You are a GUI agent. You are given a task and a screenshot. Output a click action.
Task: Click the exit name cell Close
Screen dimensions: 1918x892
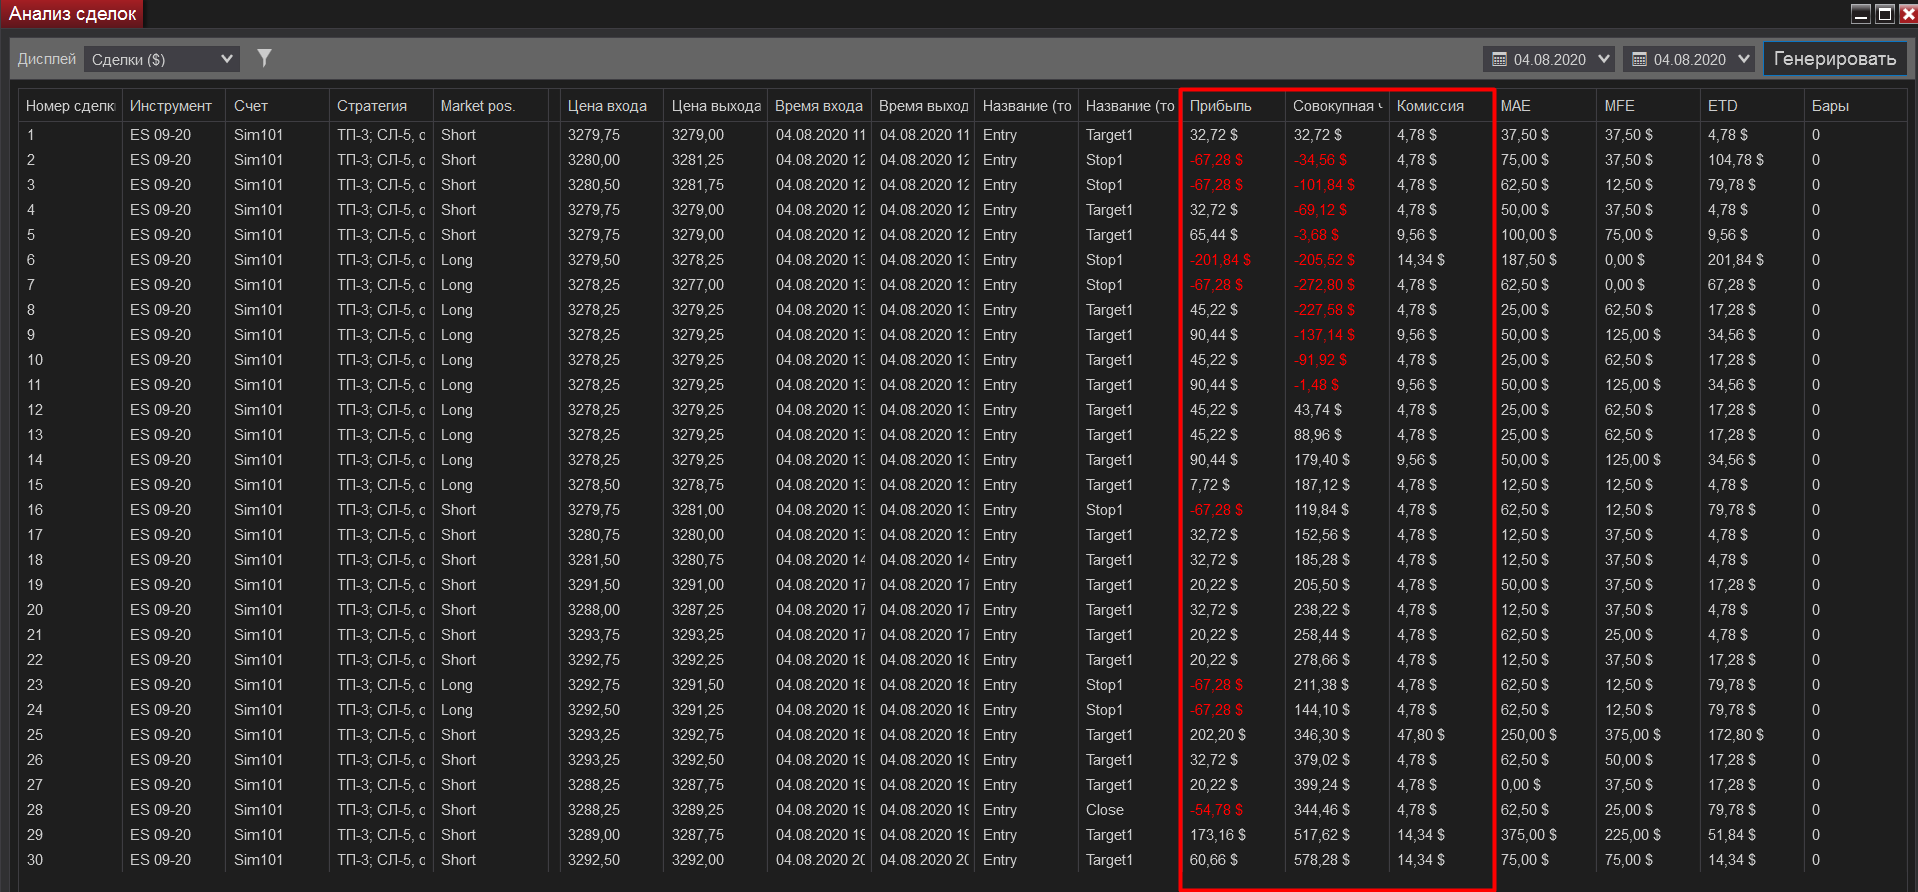click(x=1105, y=810)
